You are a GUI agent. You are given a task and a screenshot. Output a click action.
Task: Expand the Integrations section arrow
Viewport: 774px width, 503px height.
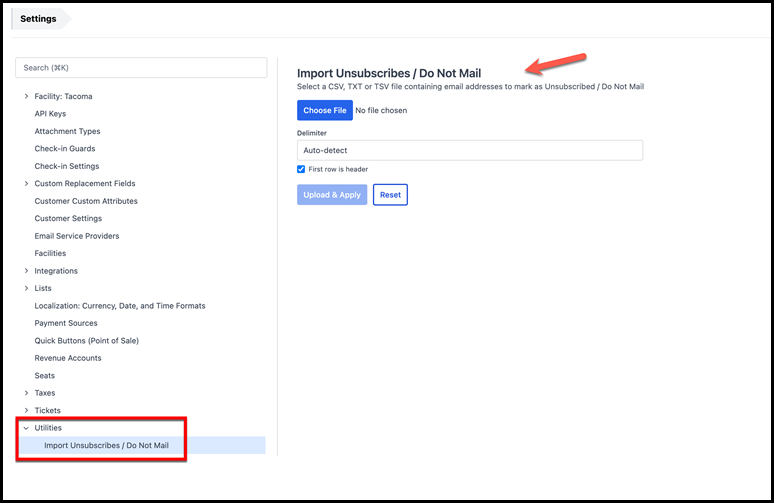[x=26, y=271]
